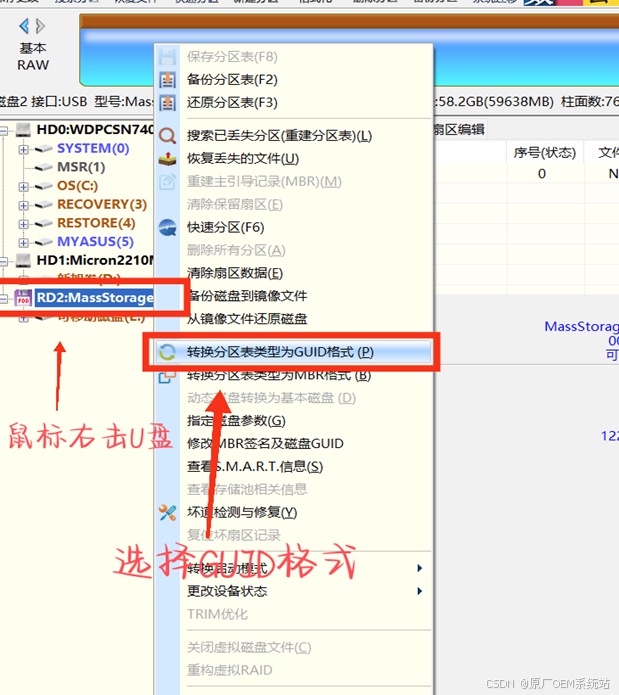Click the Convert to MBR format icon

(x=167, y=377)
